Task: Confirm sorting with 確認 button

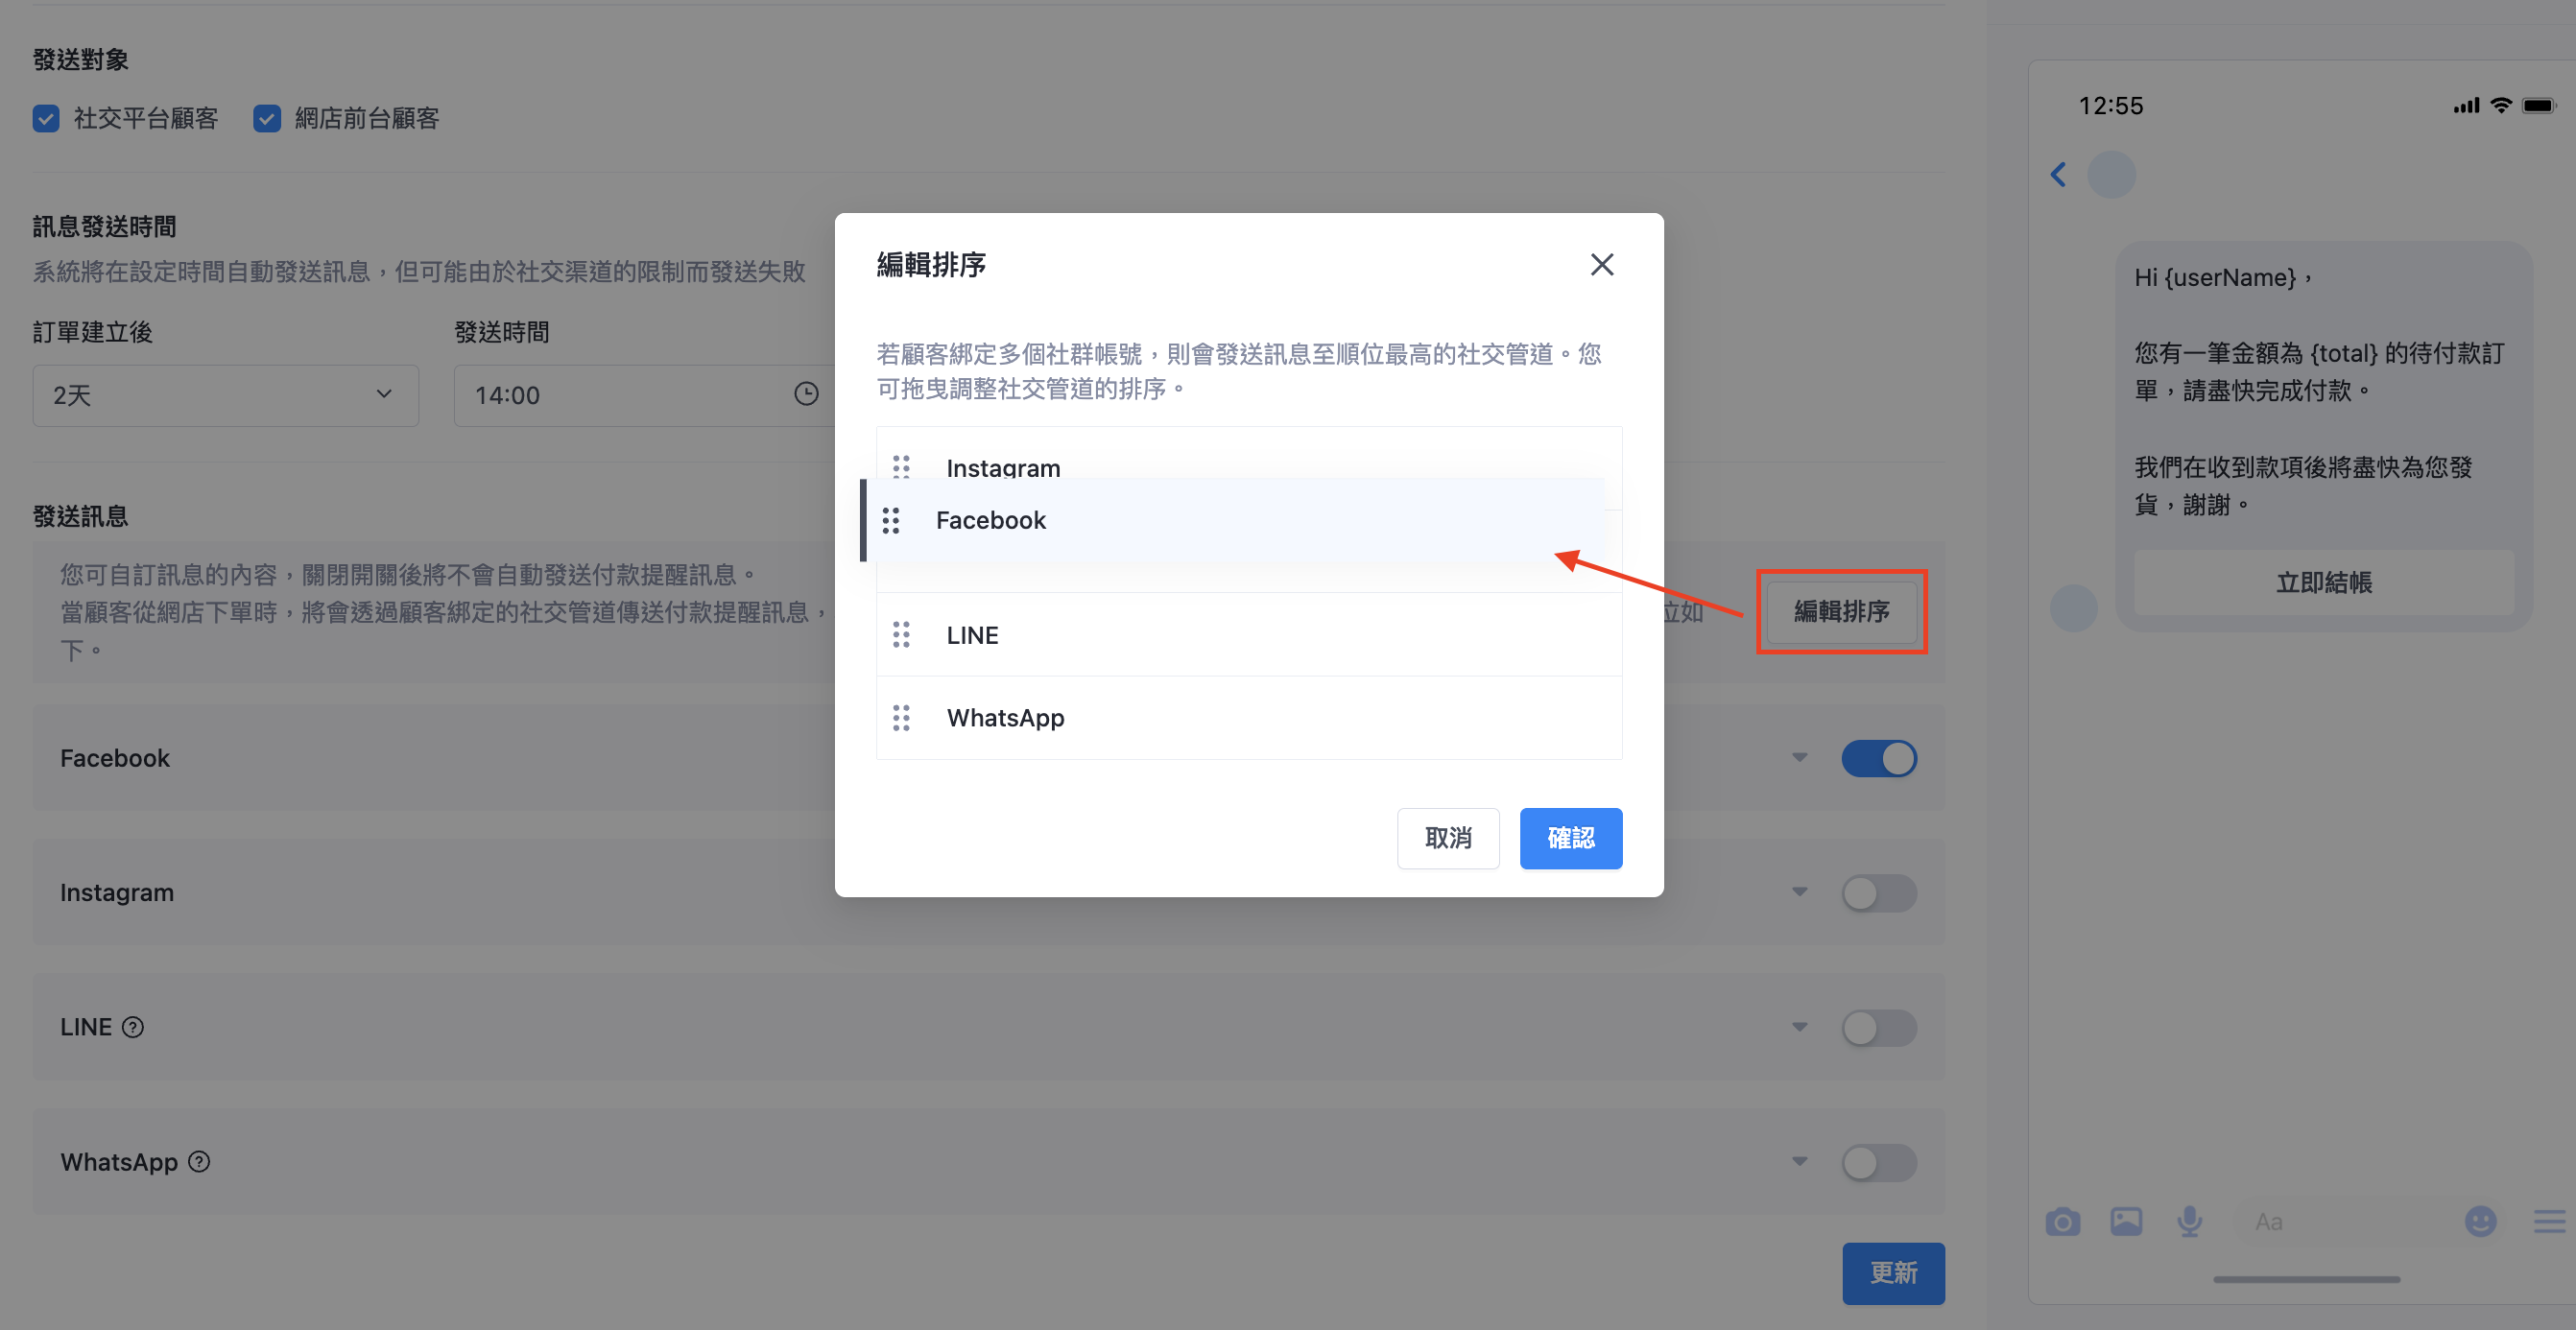Action: coord(1570,838)
